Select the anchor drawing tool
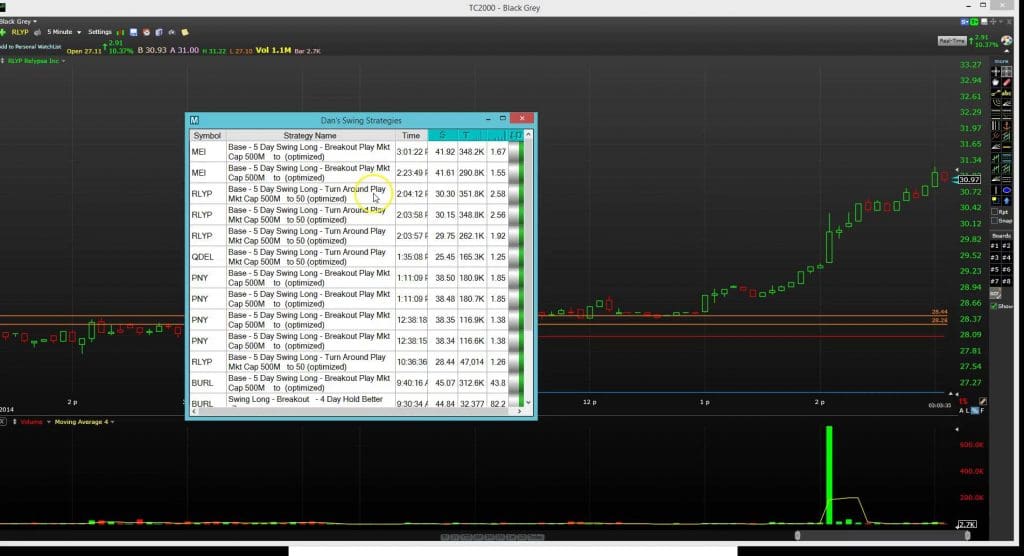Screen dimensions: 1024x556 coord(1006,125)
